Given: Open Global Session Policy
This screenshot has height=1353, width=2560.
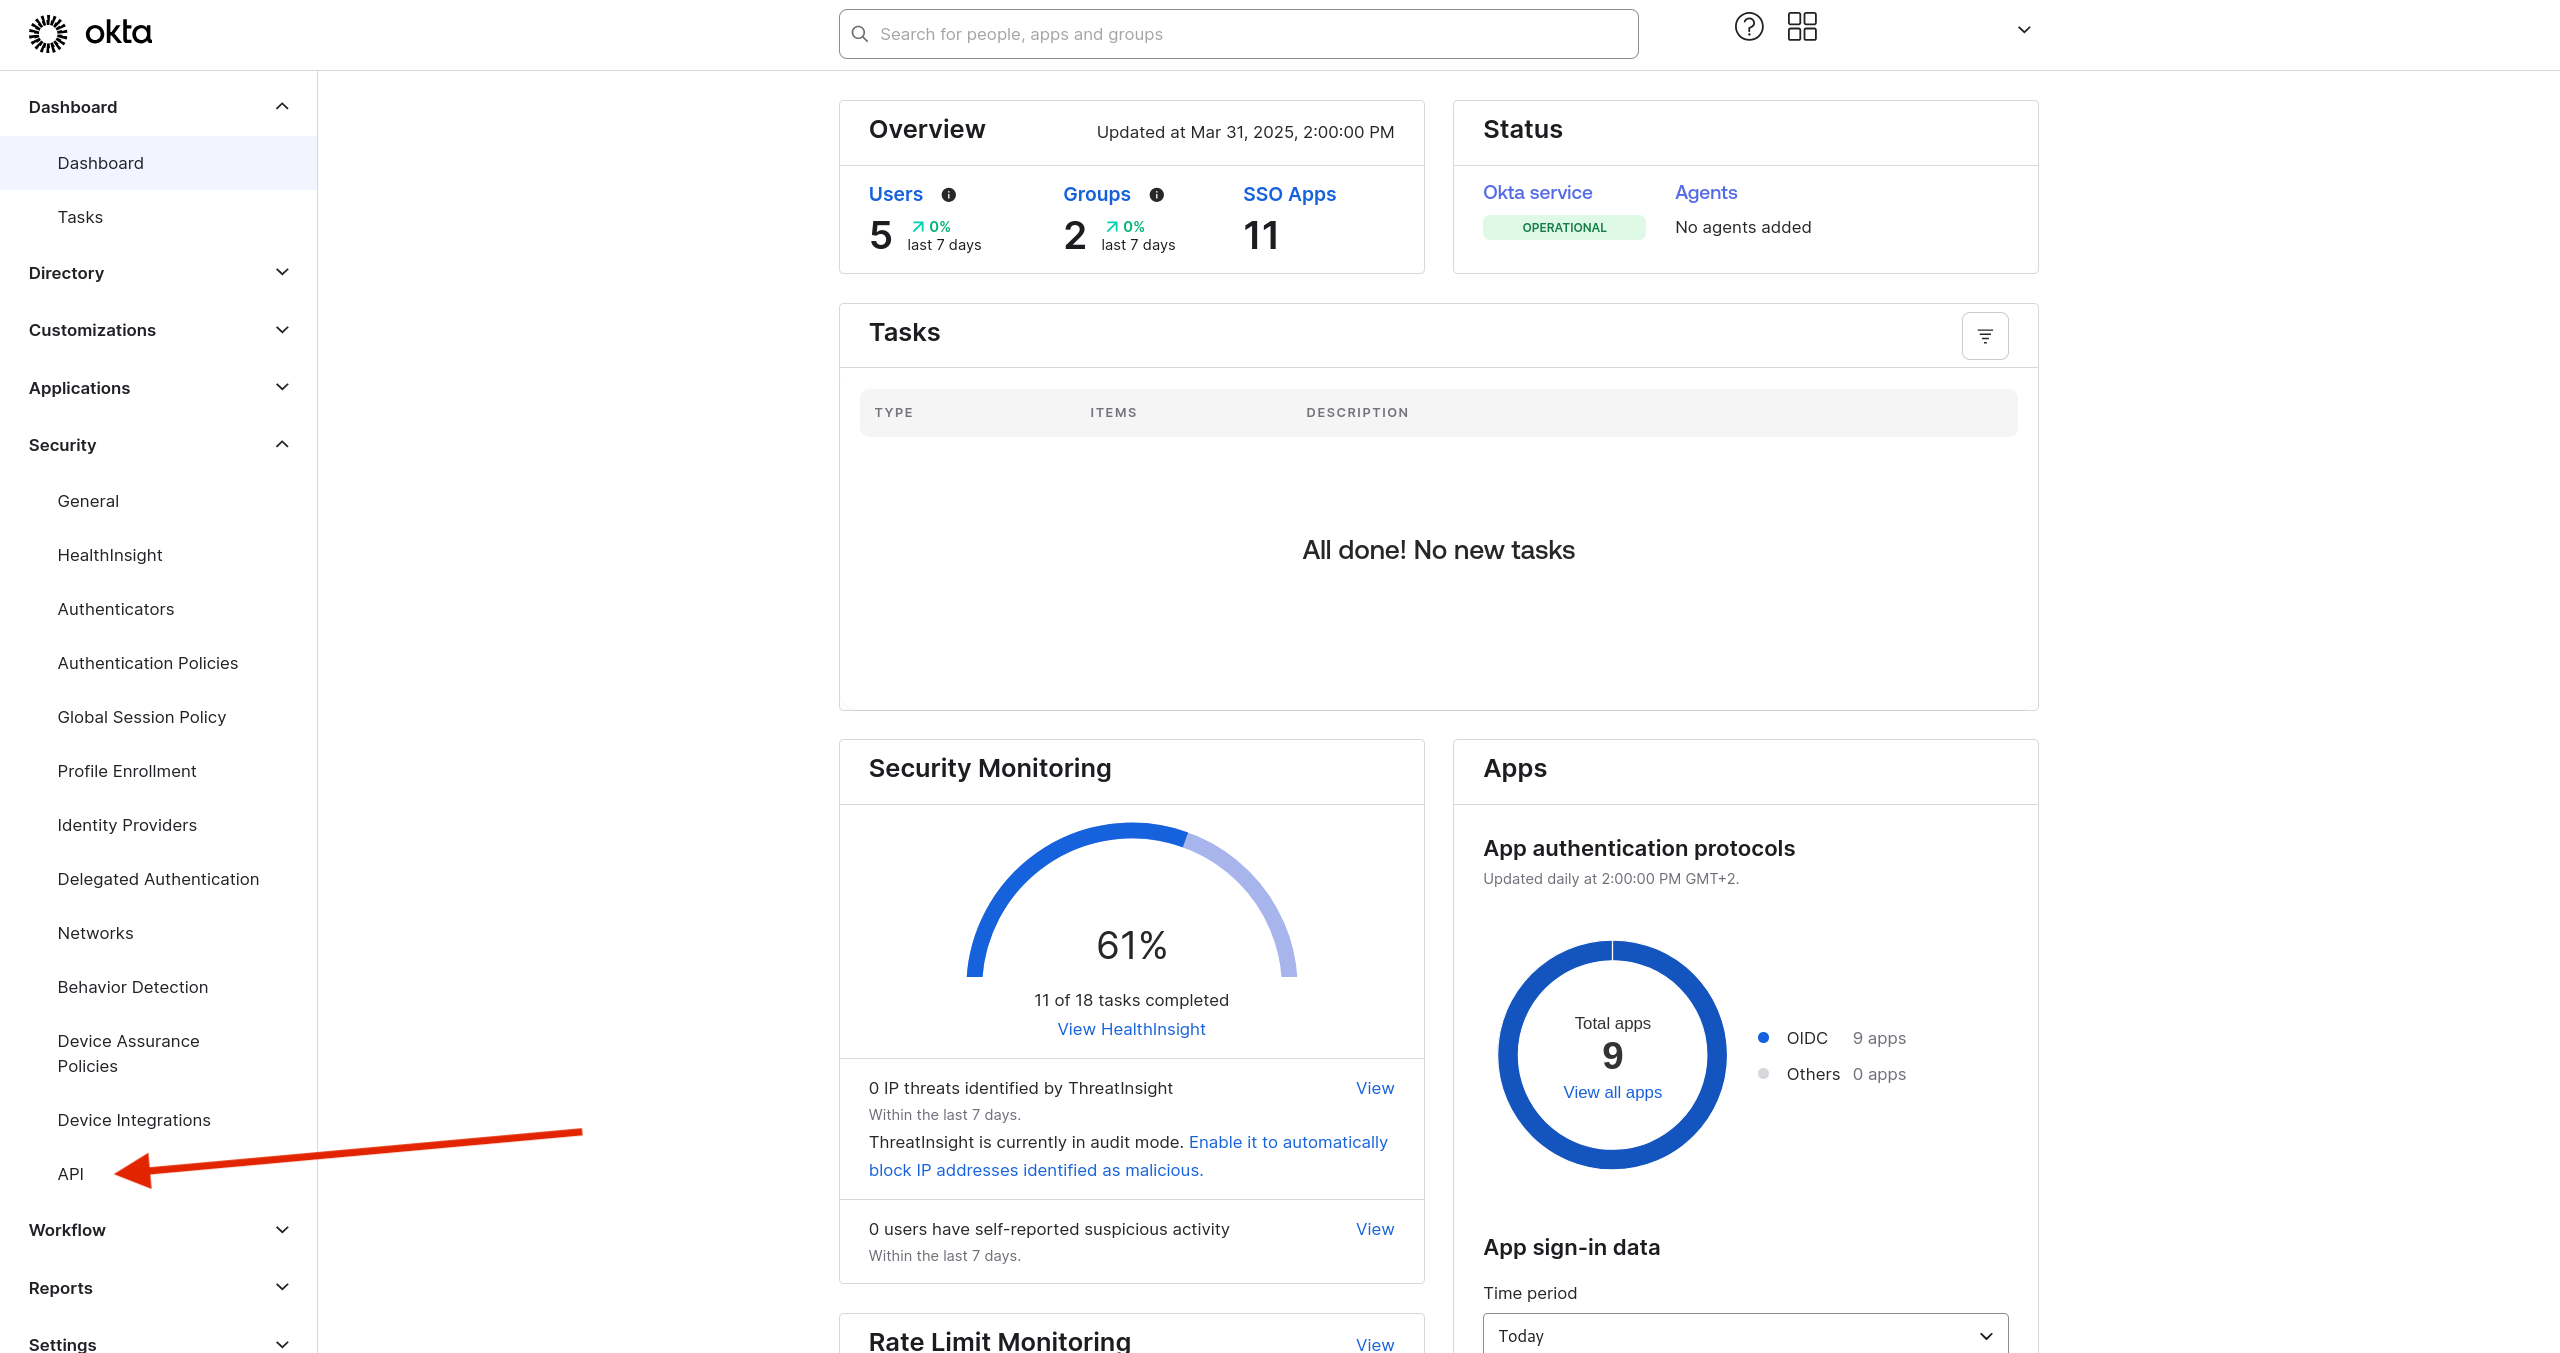Looking at the screenshot, I should pyautogui.click(x=142, y=717).
